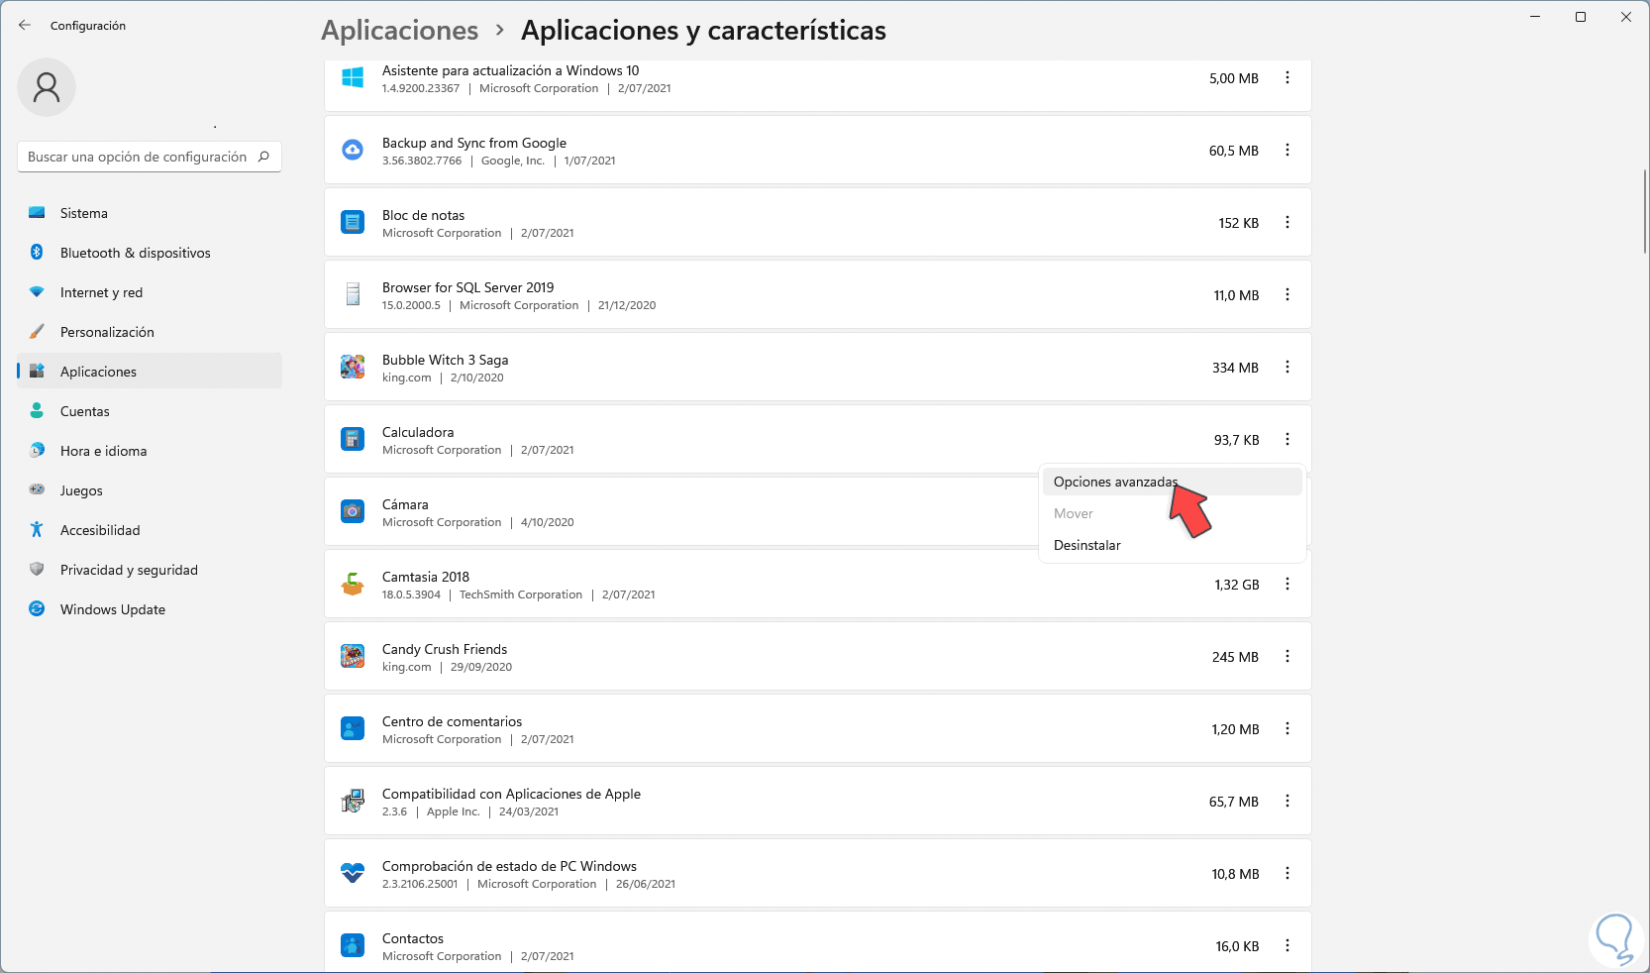Click the Bloc de notas icon
The image size is (1650, 973).
352,222
